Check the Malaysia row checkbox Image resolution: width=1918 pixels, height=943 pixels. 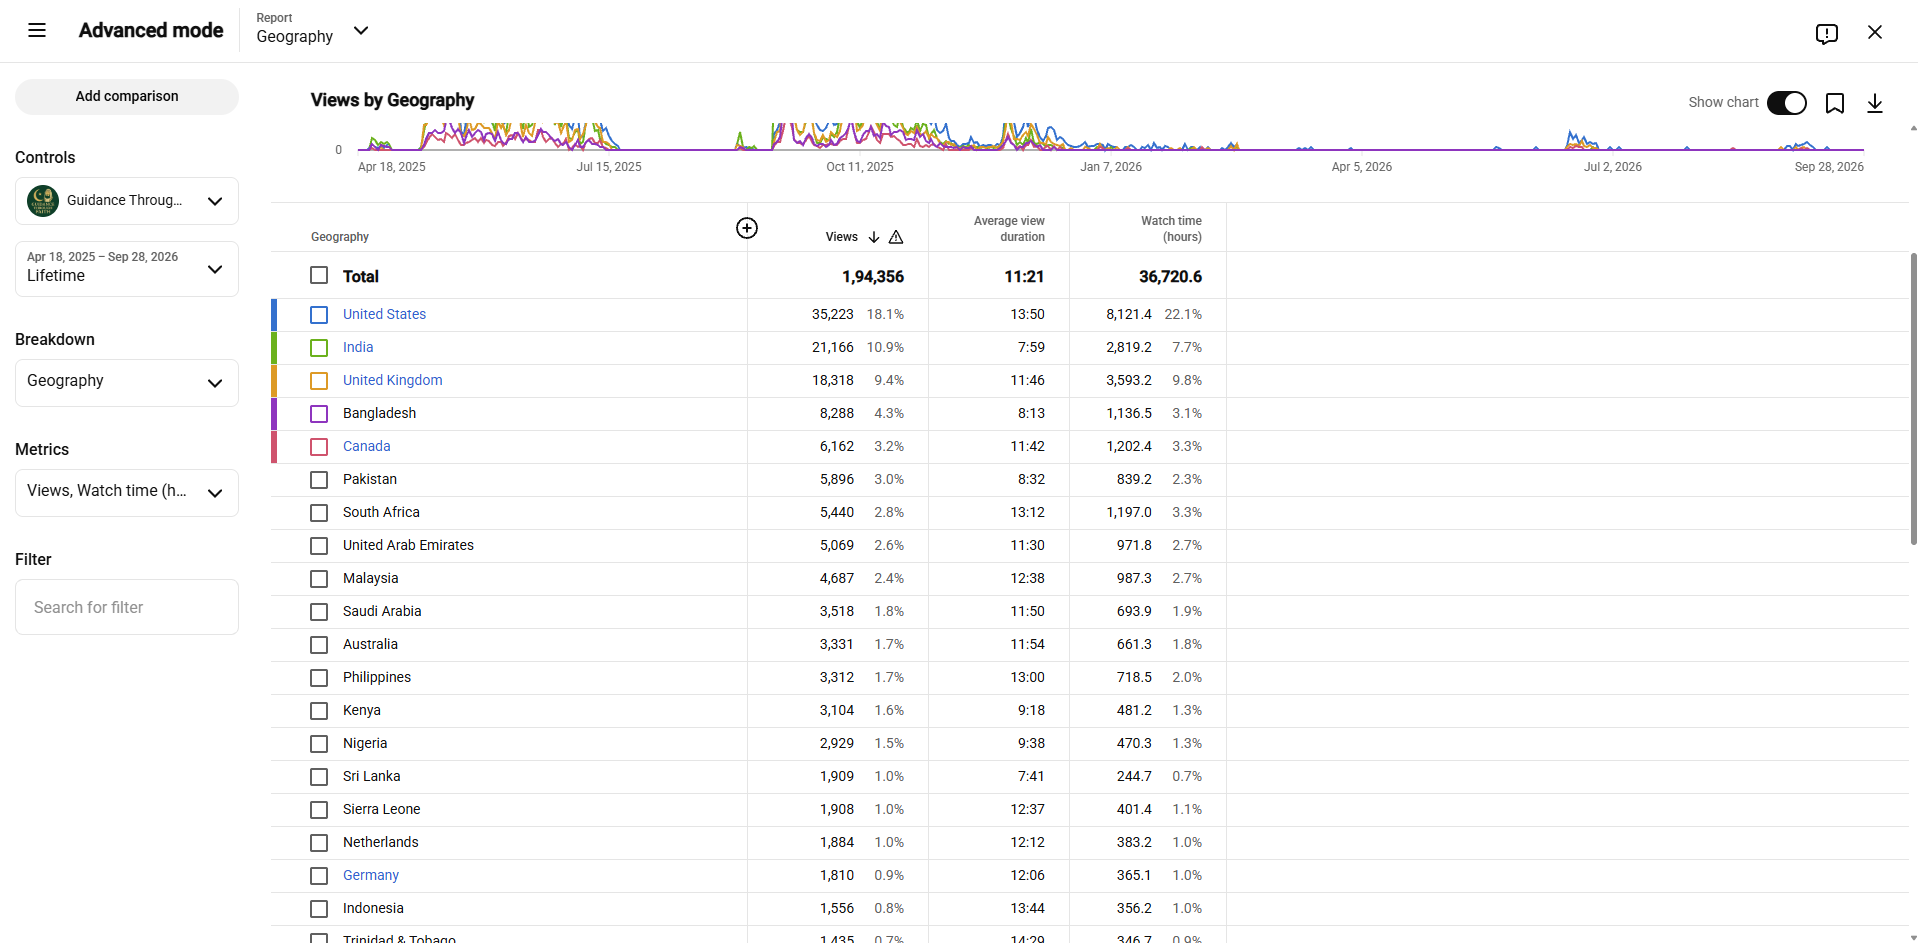(x=319, y=579)
